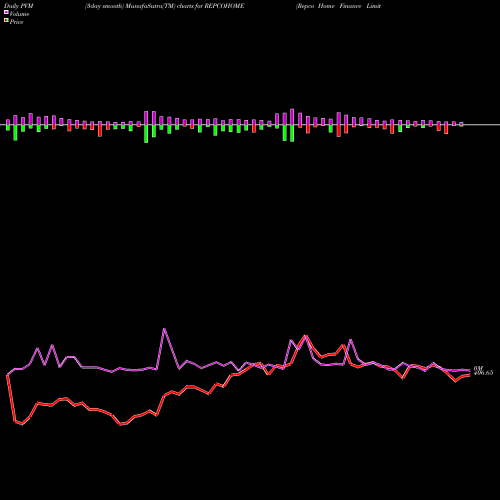This screenshot has width=500, height=500.
Task: Select the Volume legend label
Action: pyautogui.click(x=19, y=14)
